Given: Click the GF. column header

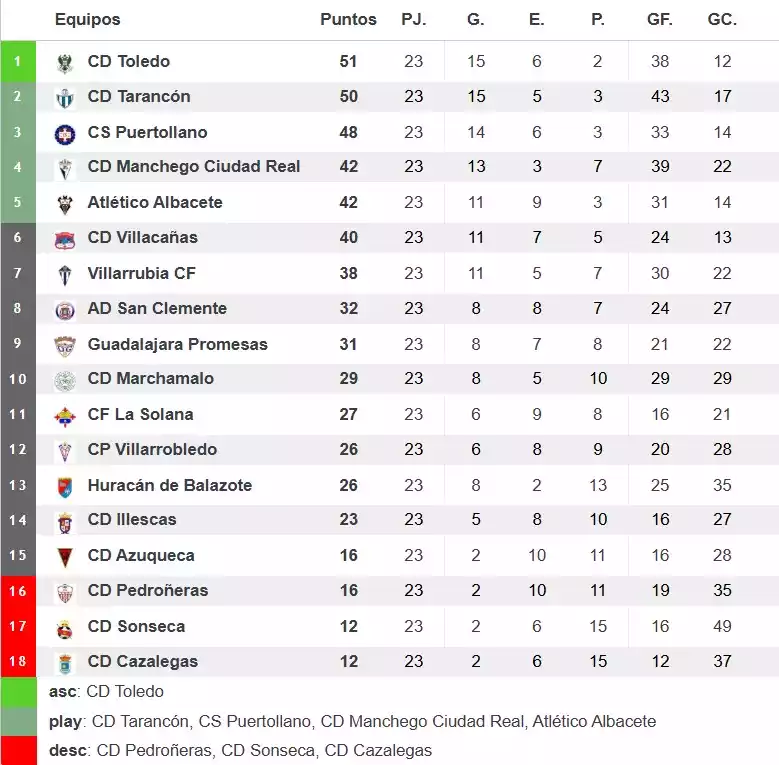Looking at the screenshot, I should tap(660, 20).
